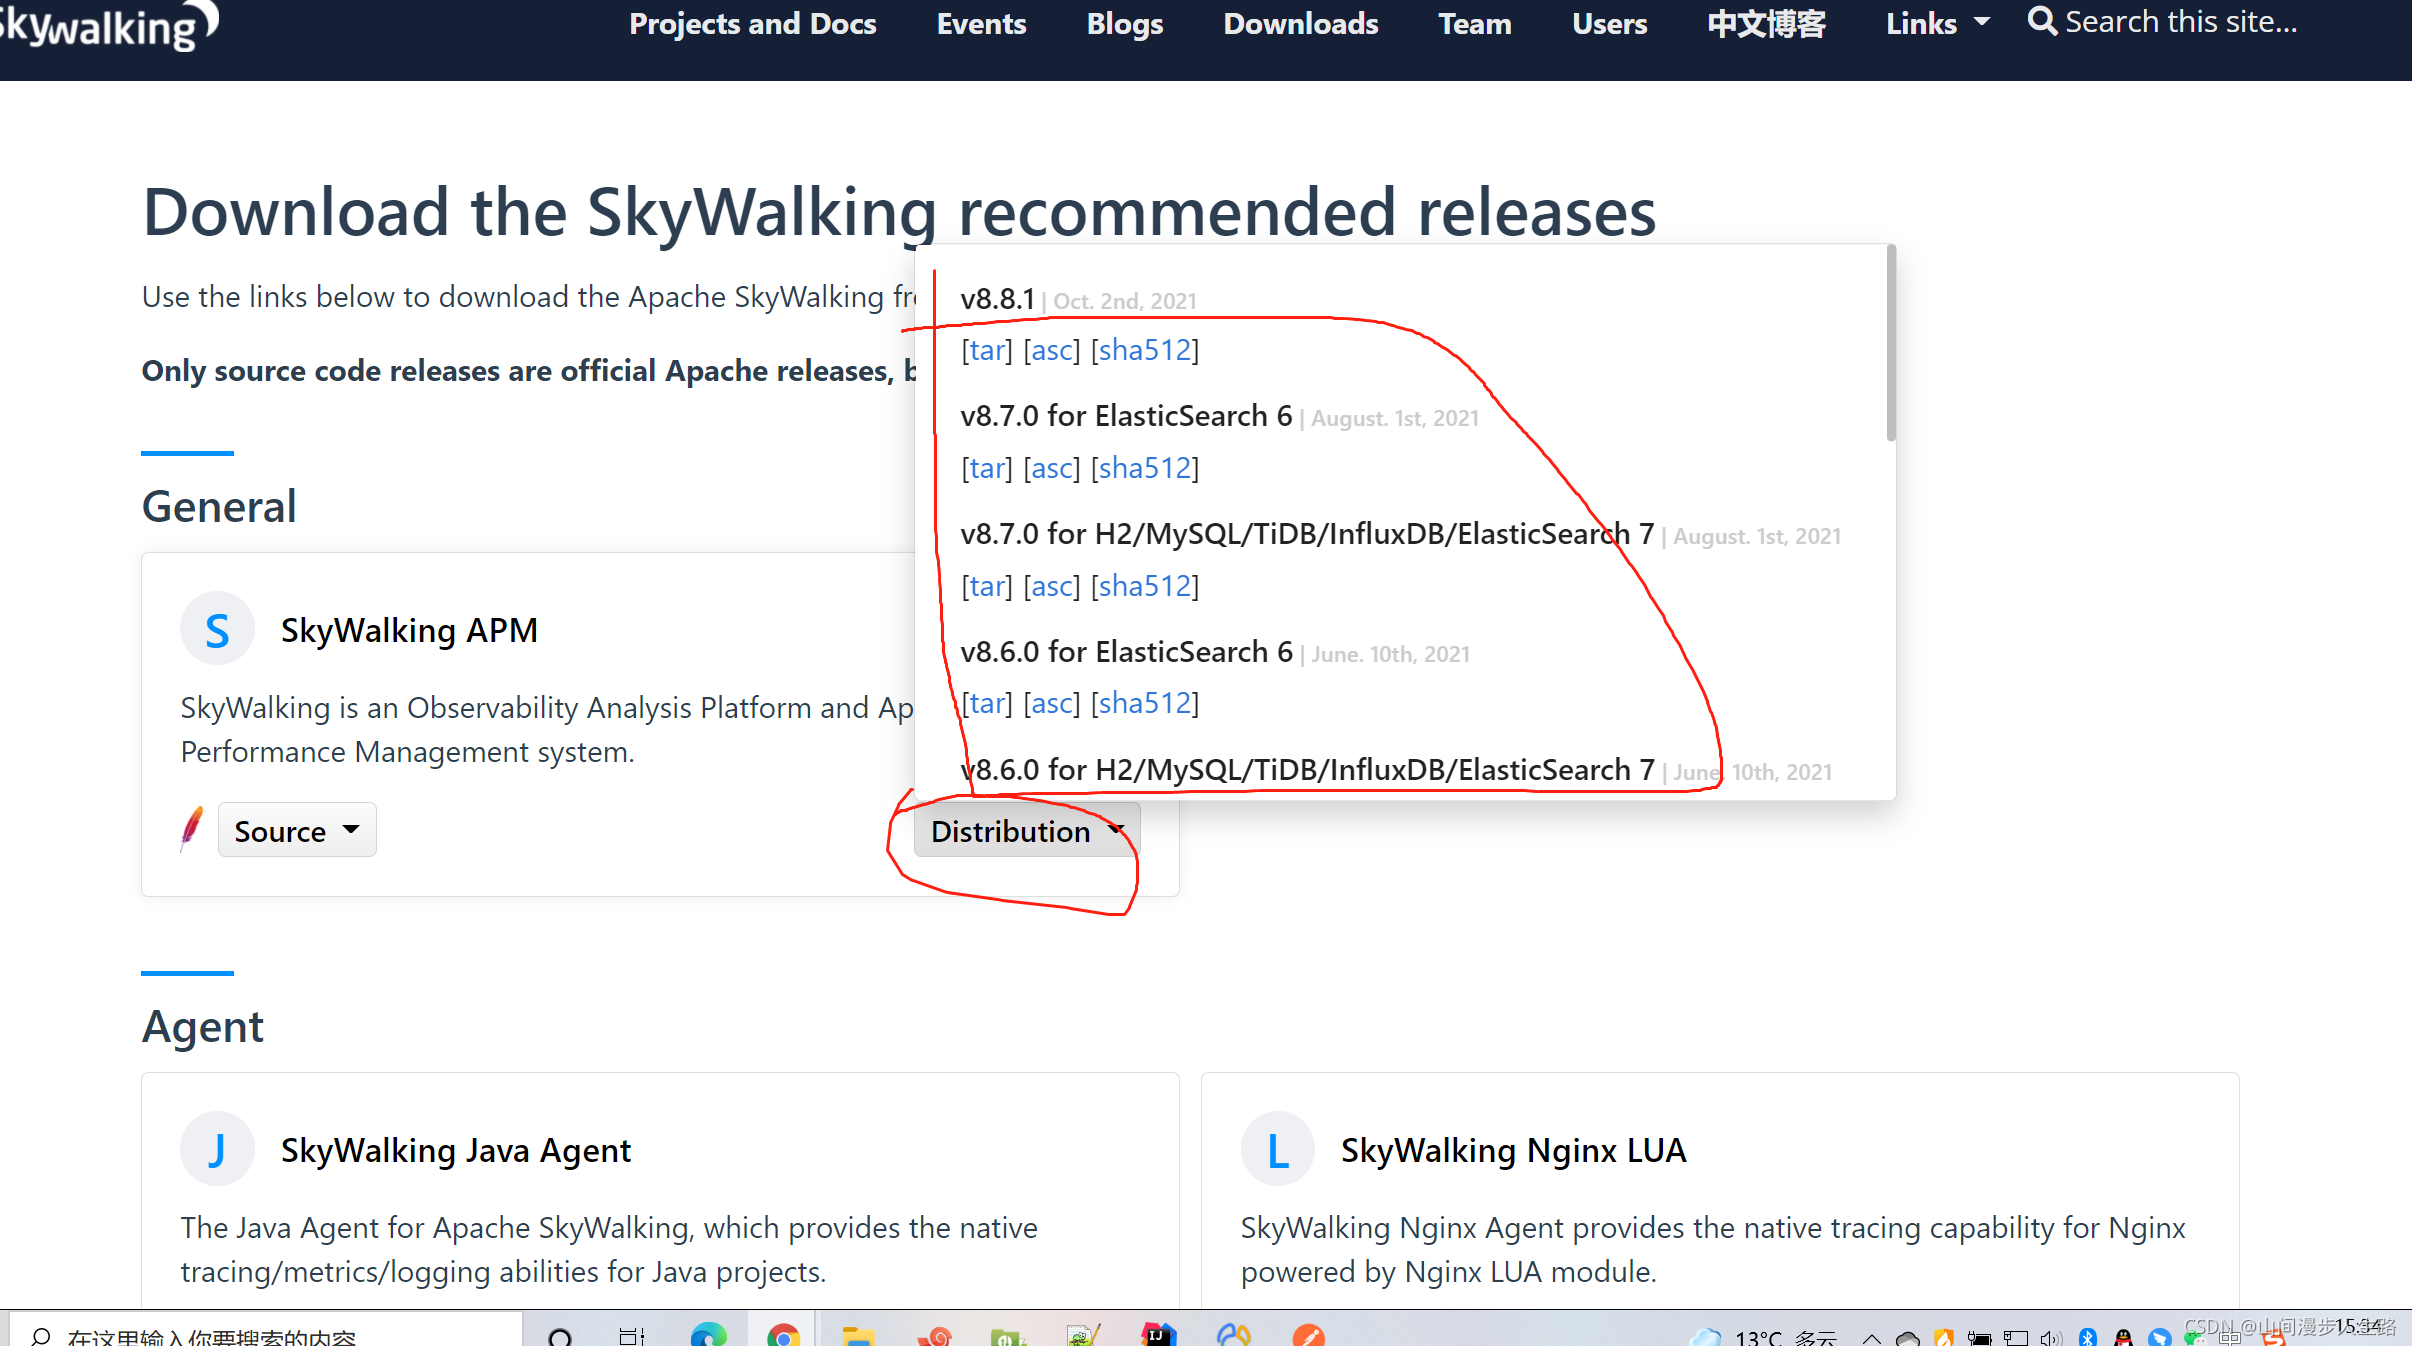Open Google Chrome from the taskbar
The width and height of the screenshot is (2412, 1346).
(x=784, y=1335)
